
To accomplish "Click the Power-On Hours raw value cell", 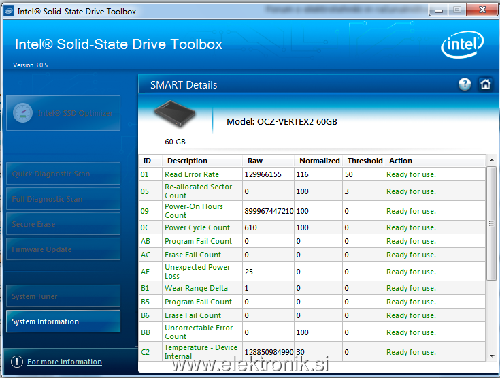I will pos(268,211).
